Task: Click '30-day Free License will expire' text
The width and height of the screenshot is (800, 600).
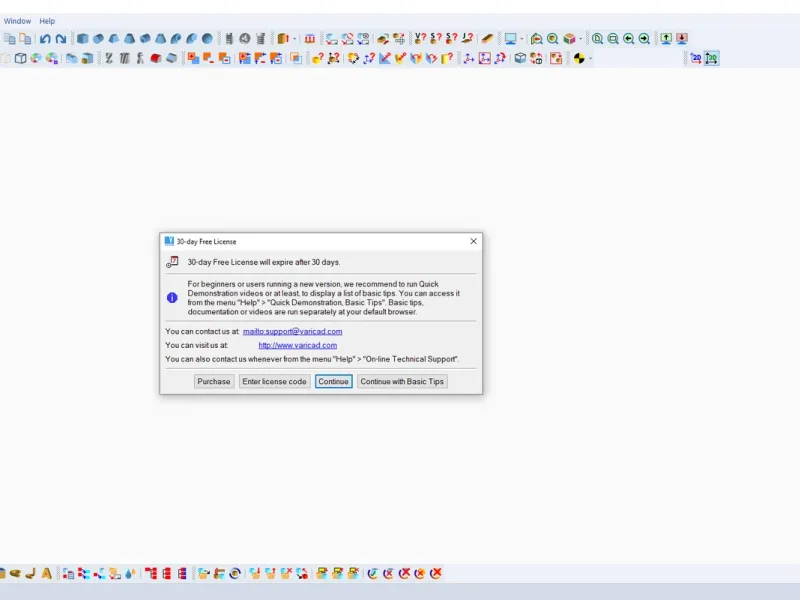Action: 263,262
